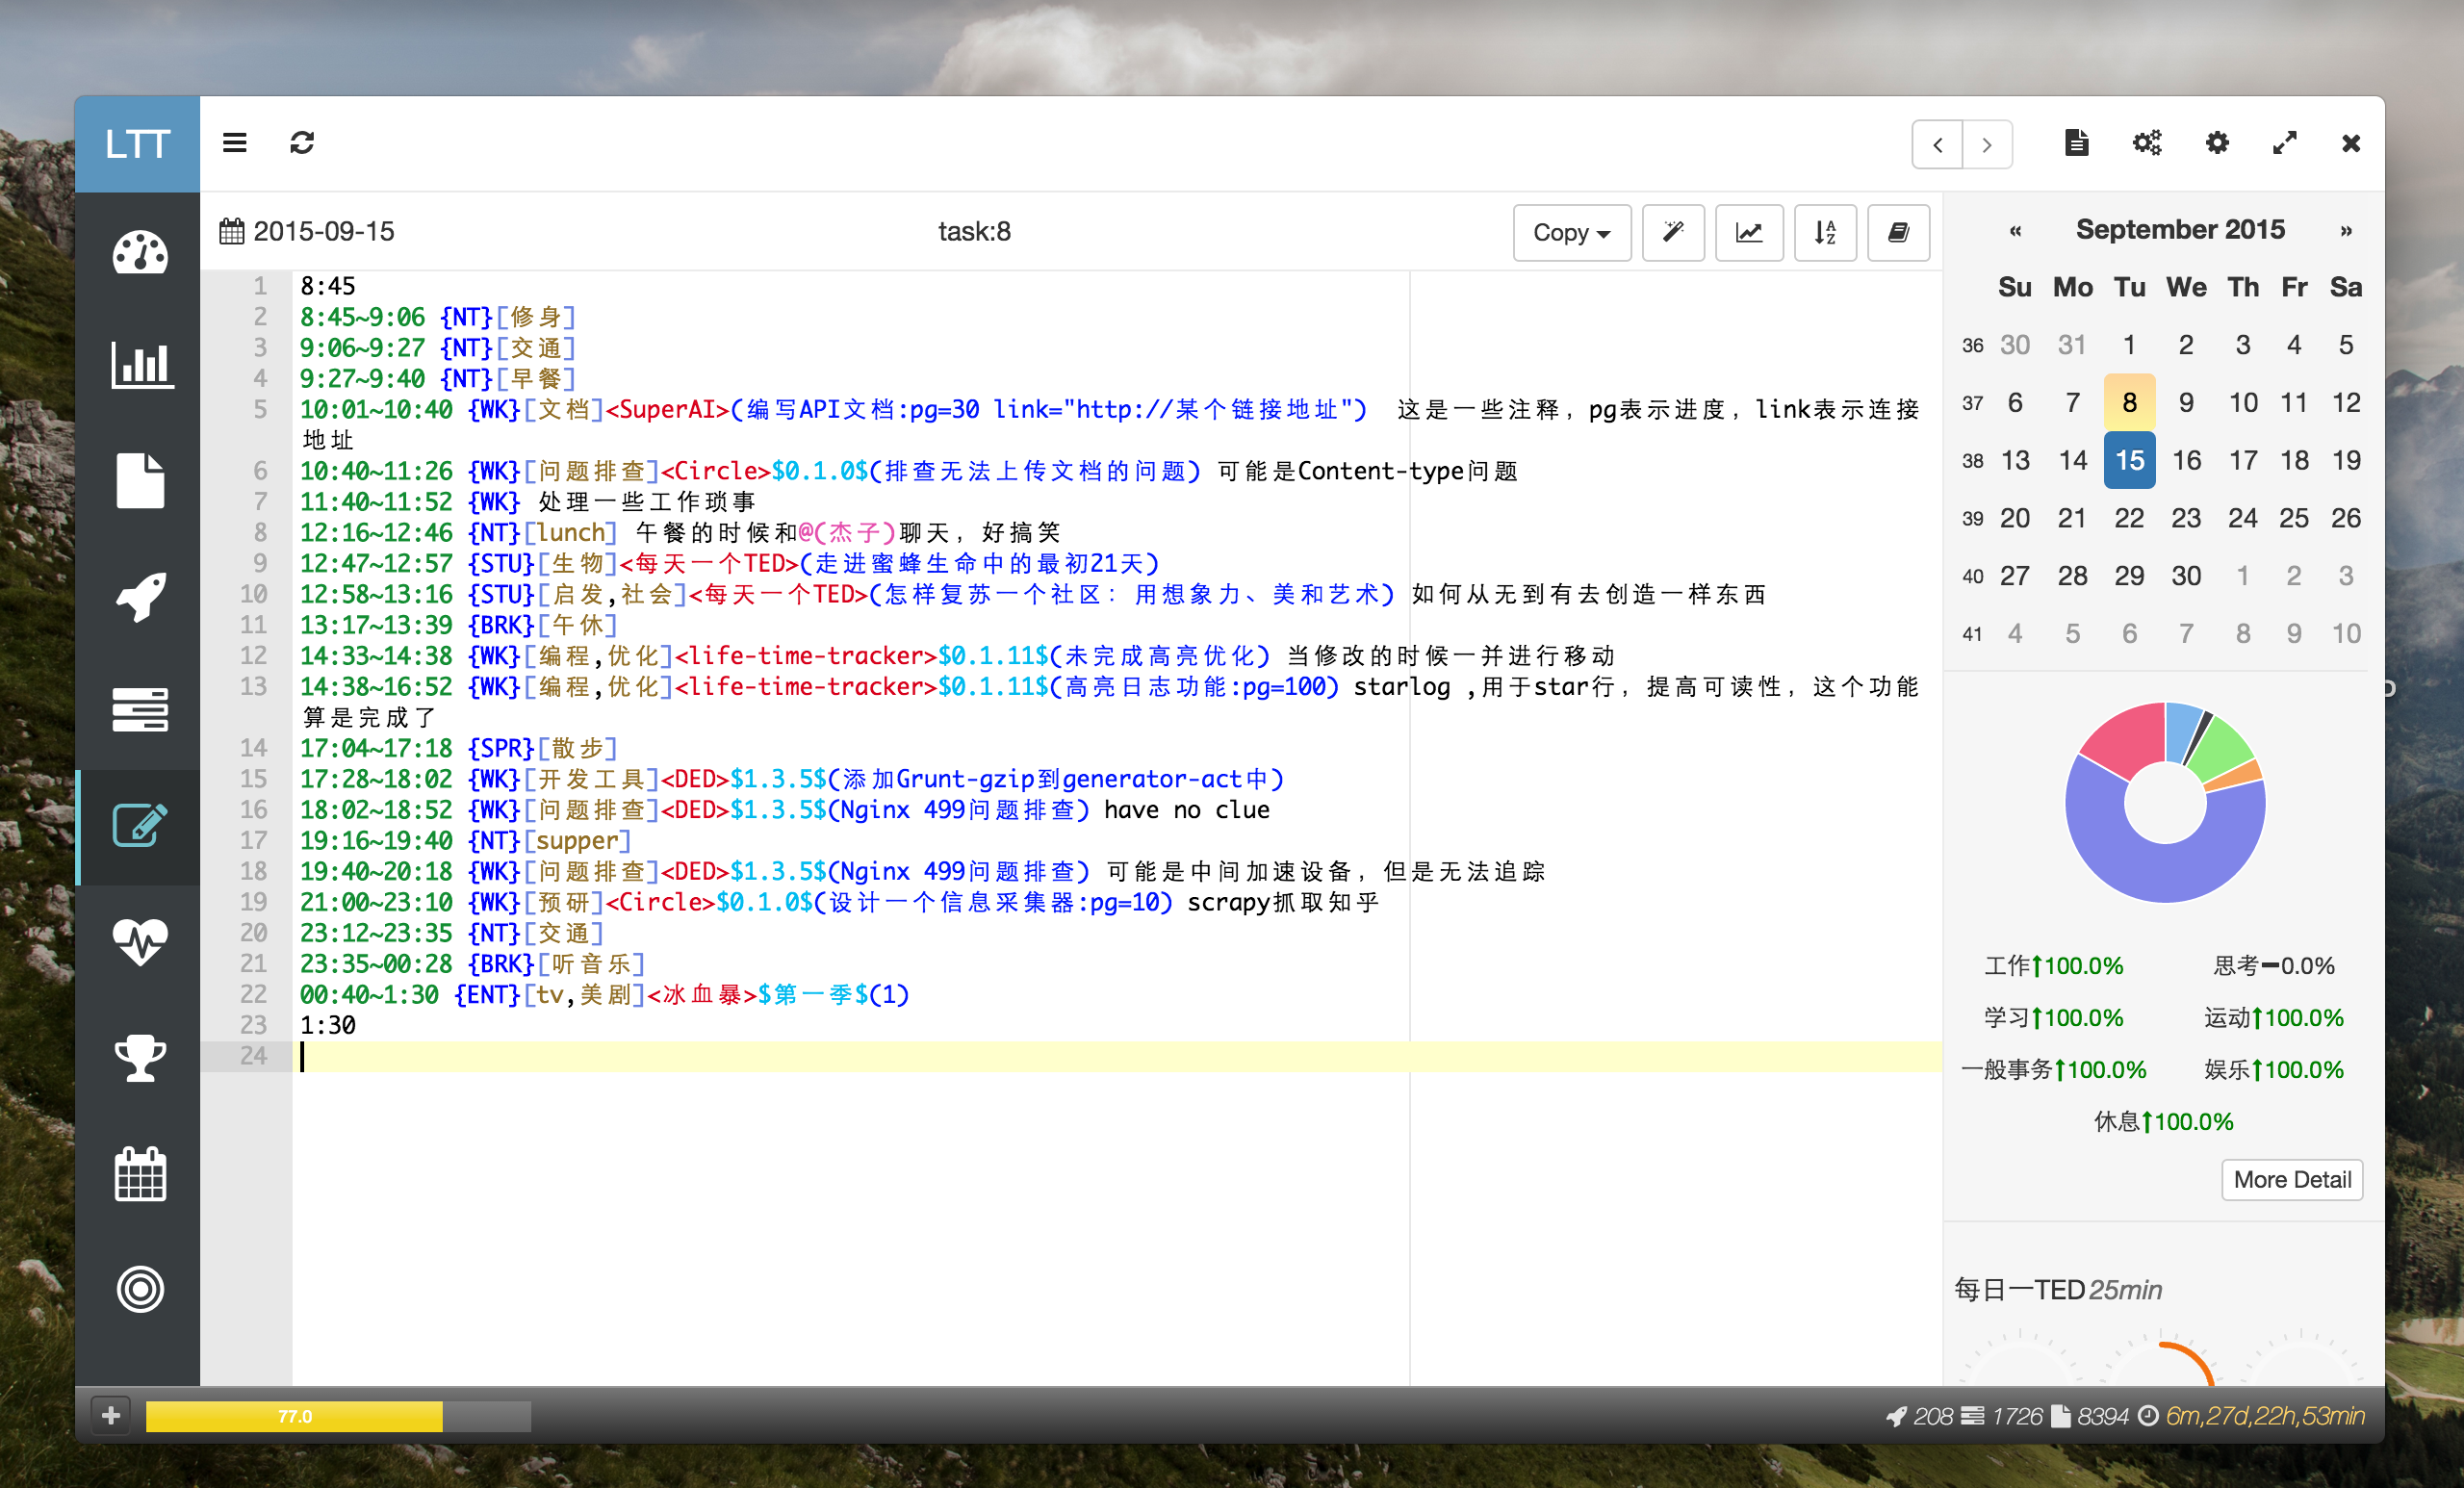Screen dimensions: 2464x1488
Task: Click the A-Z sort toolbar button
Action: (1825, 232)
